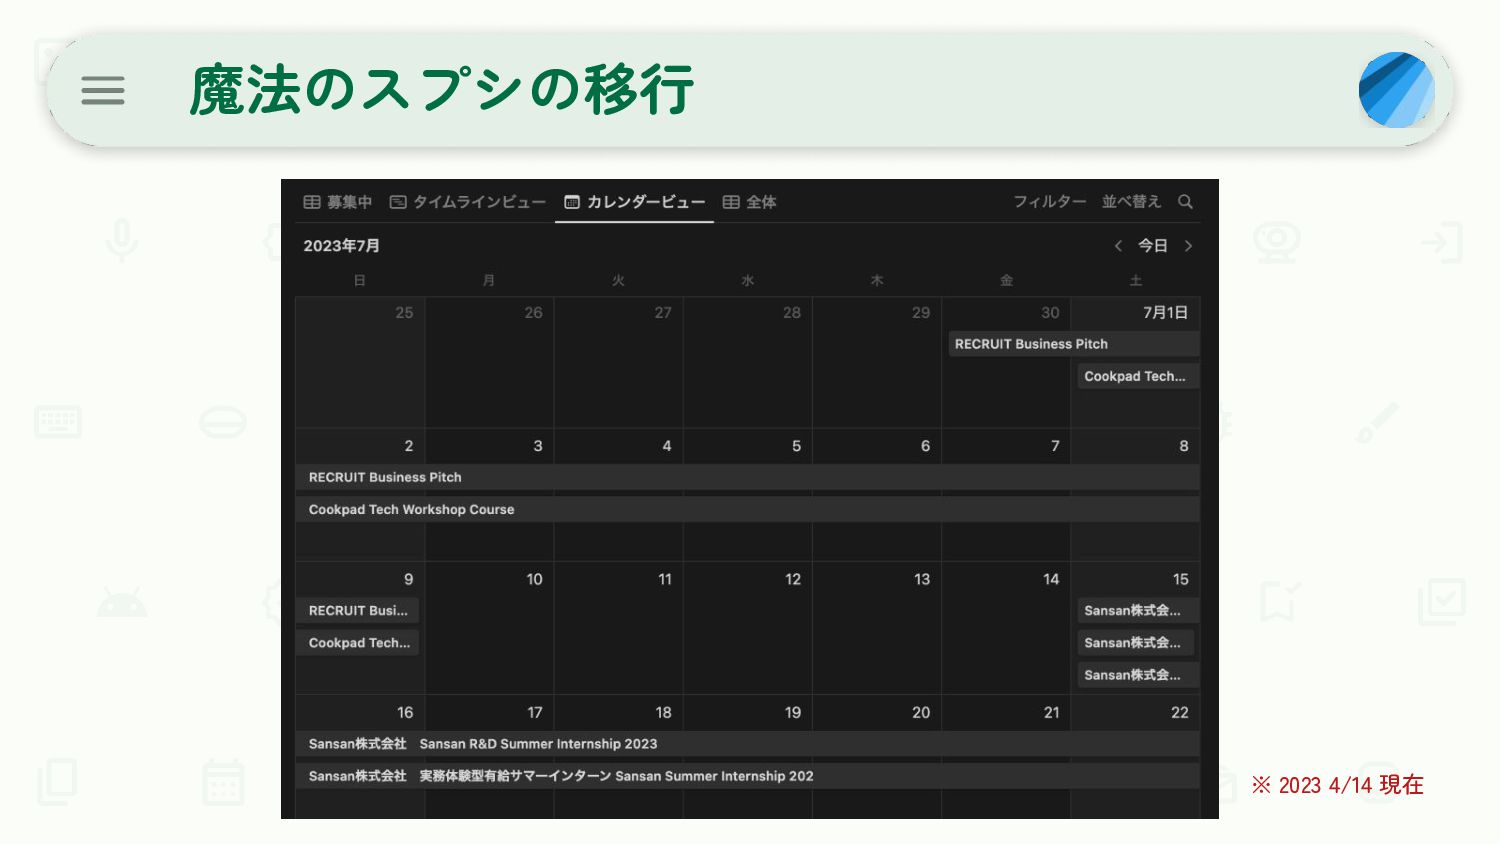The image size is (1500, 844).
Task: Select date 14 in the calendar
Action: [x=1006, y=627]
